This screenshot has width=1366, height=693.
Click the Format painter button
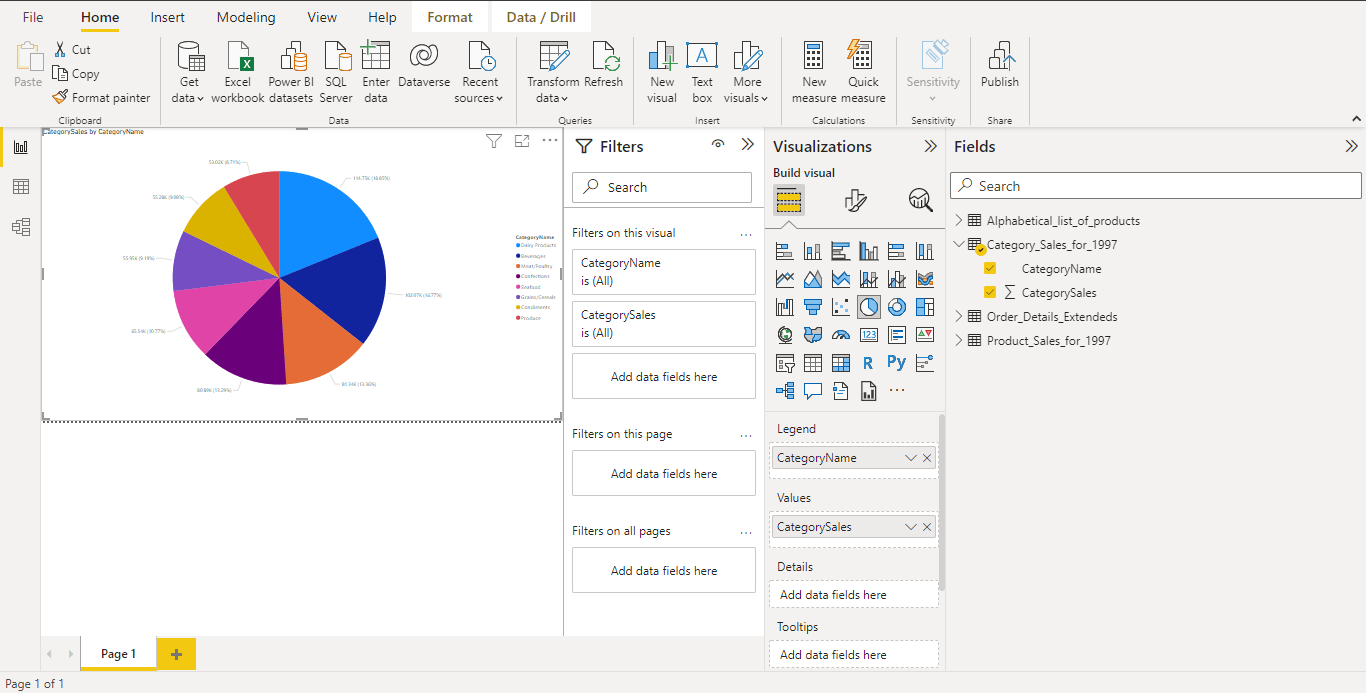[x=101, y=98]
